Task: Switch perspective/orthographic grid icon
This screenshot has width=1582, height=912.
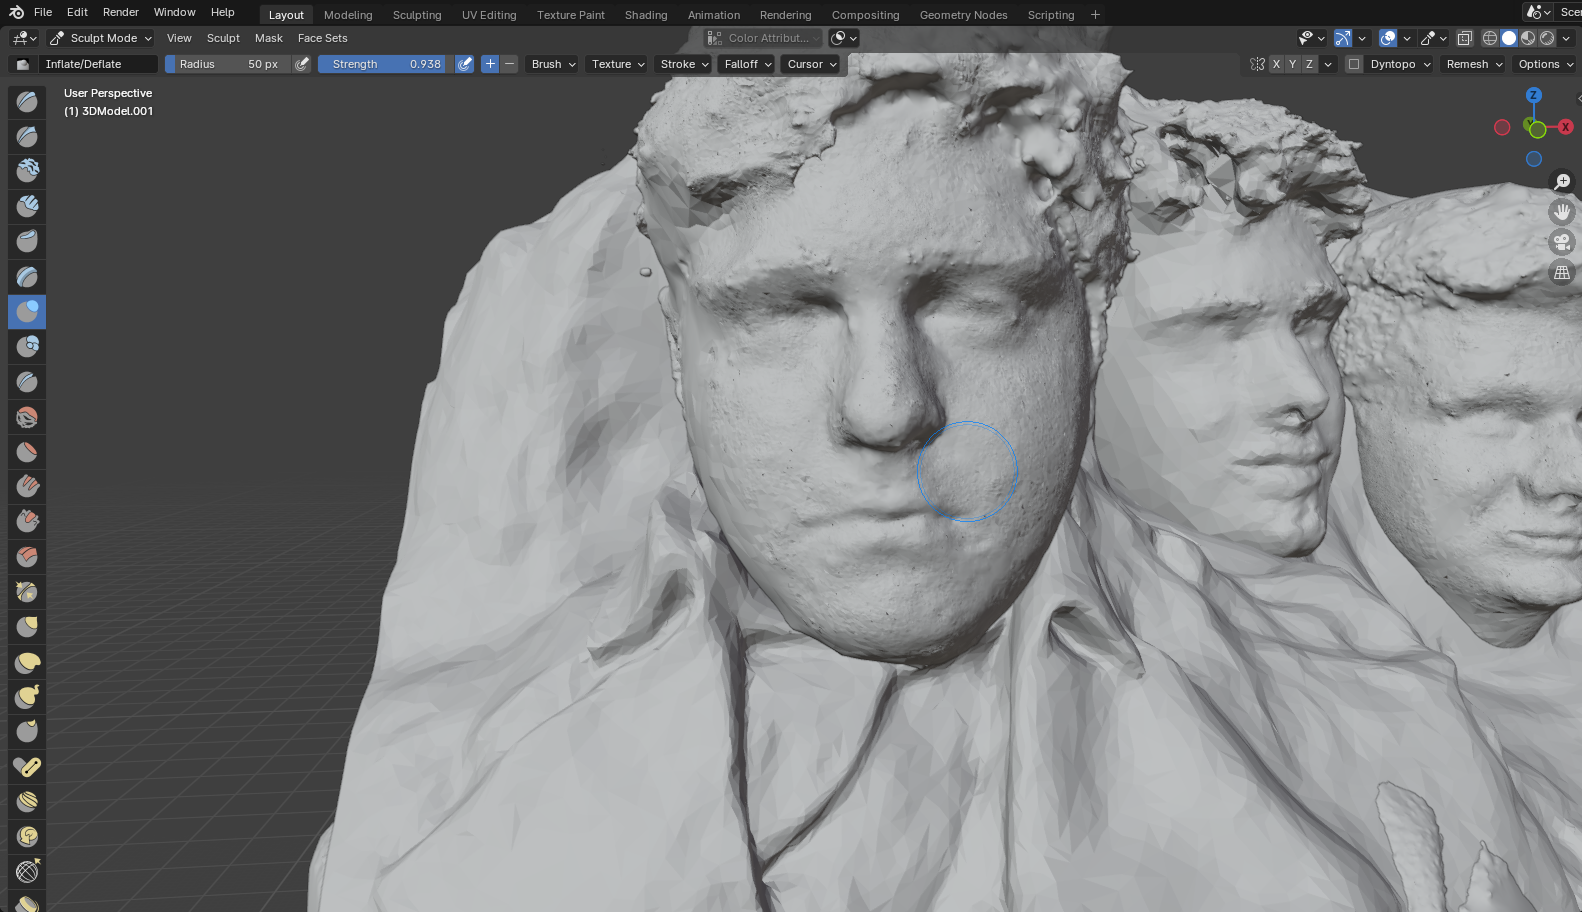Action: click(x=1562, y=272)
